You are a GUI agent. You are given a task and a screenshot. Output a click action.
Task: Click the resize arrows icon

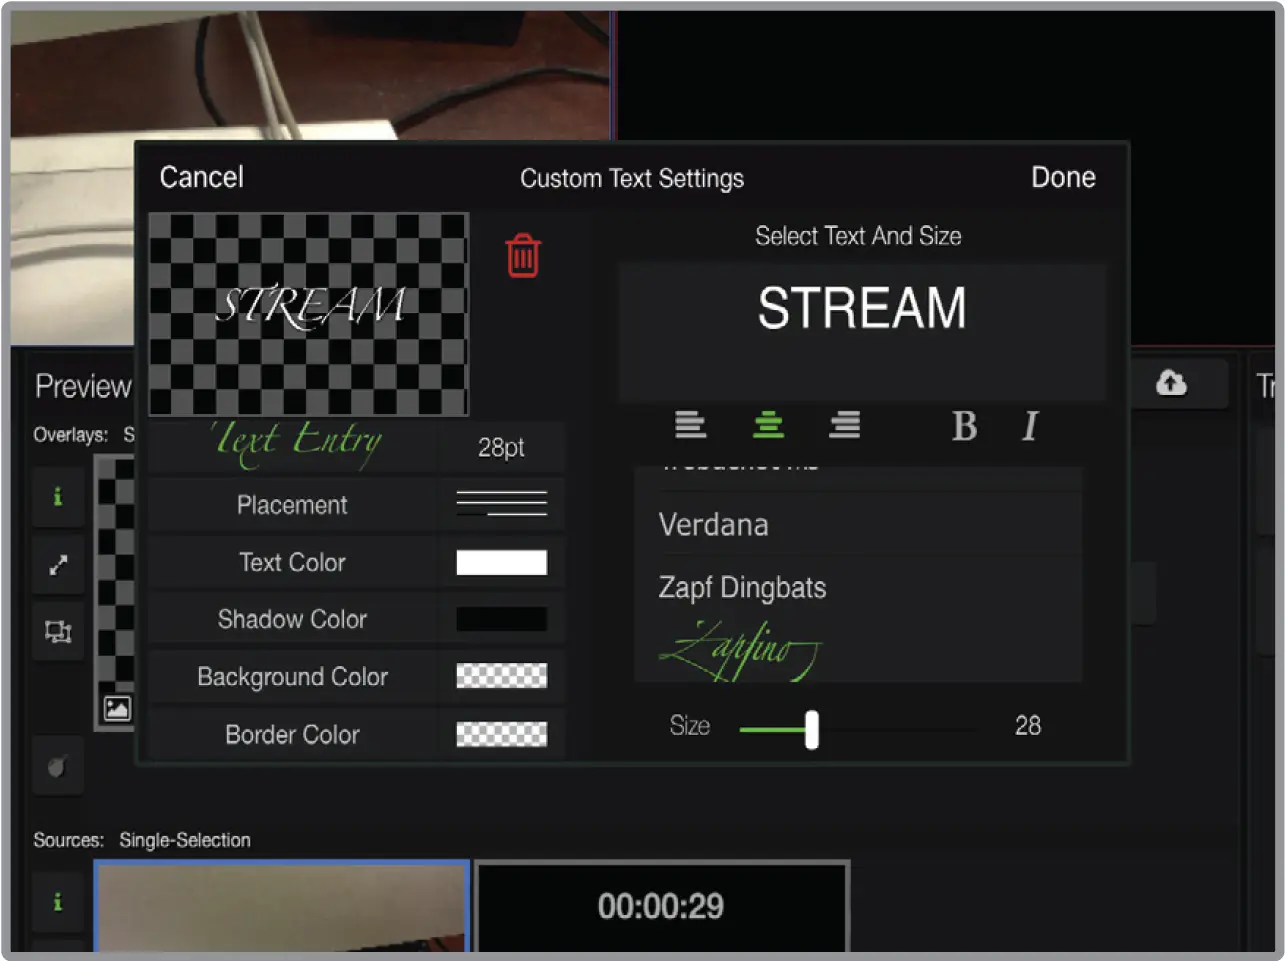tap(57, 565)
